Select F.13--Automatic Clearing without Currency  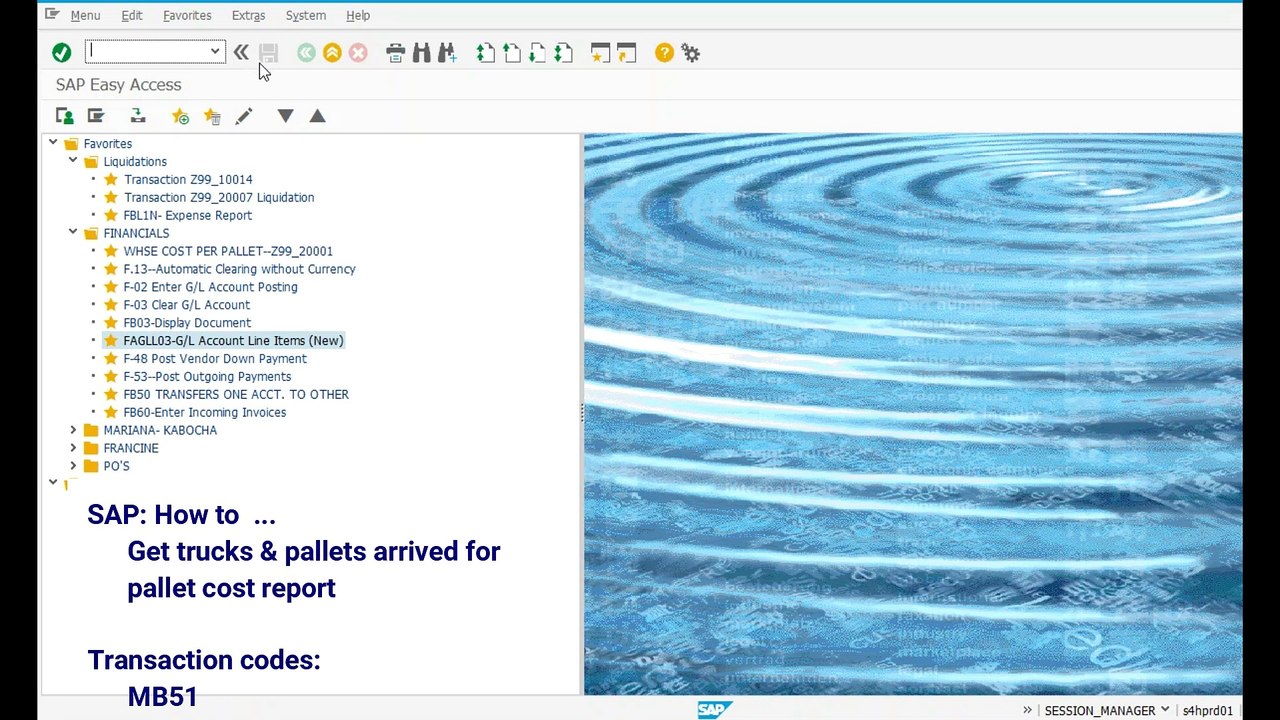pos(239,269)
